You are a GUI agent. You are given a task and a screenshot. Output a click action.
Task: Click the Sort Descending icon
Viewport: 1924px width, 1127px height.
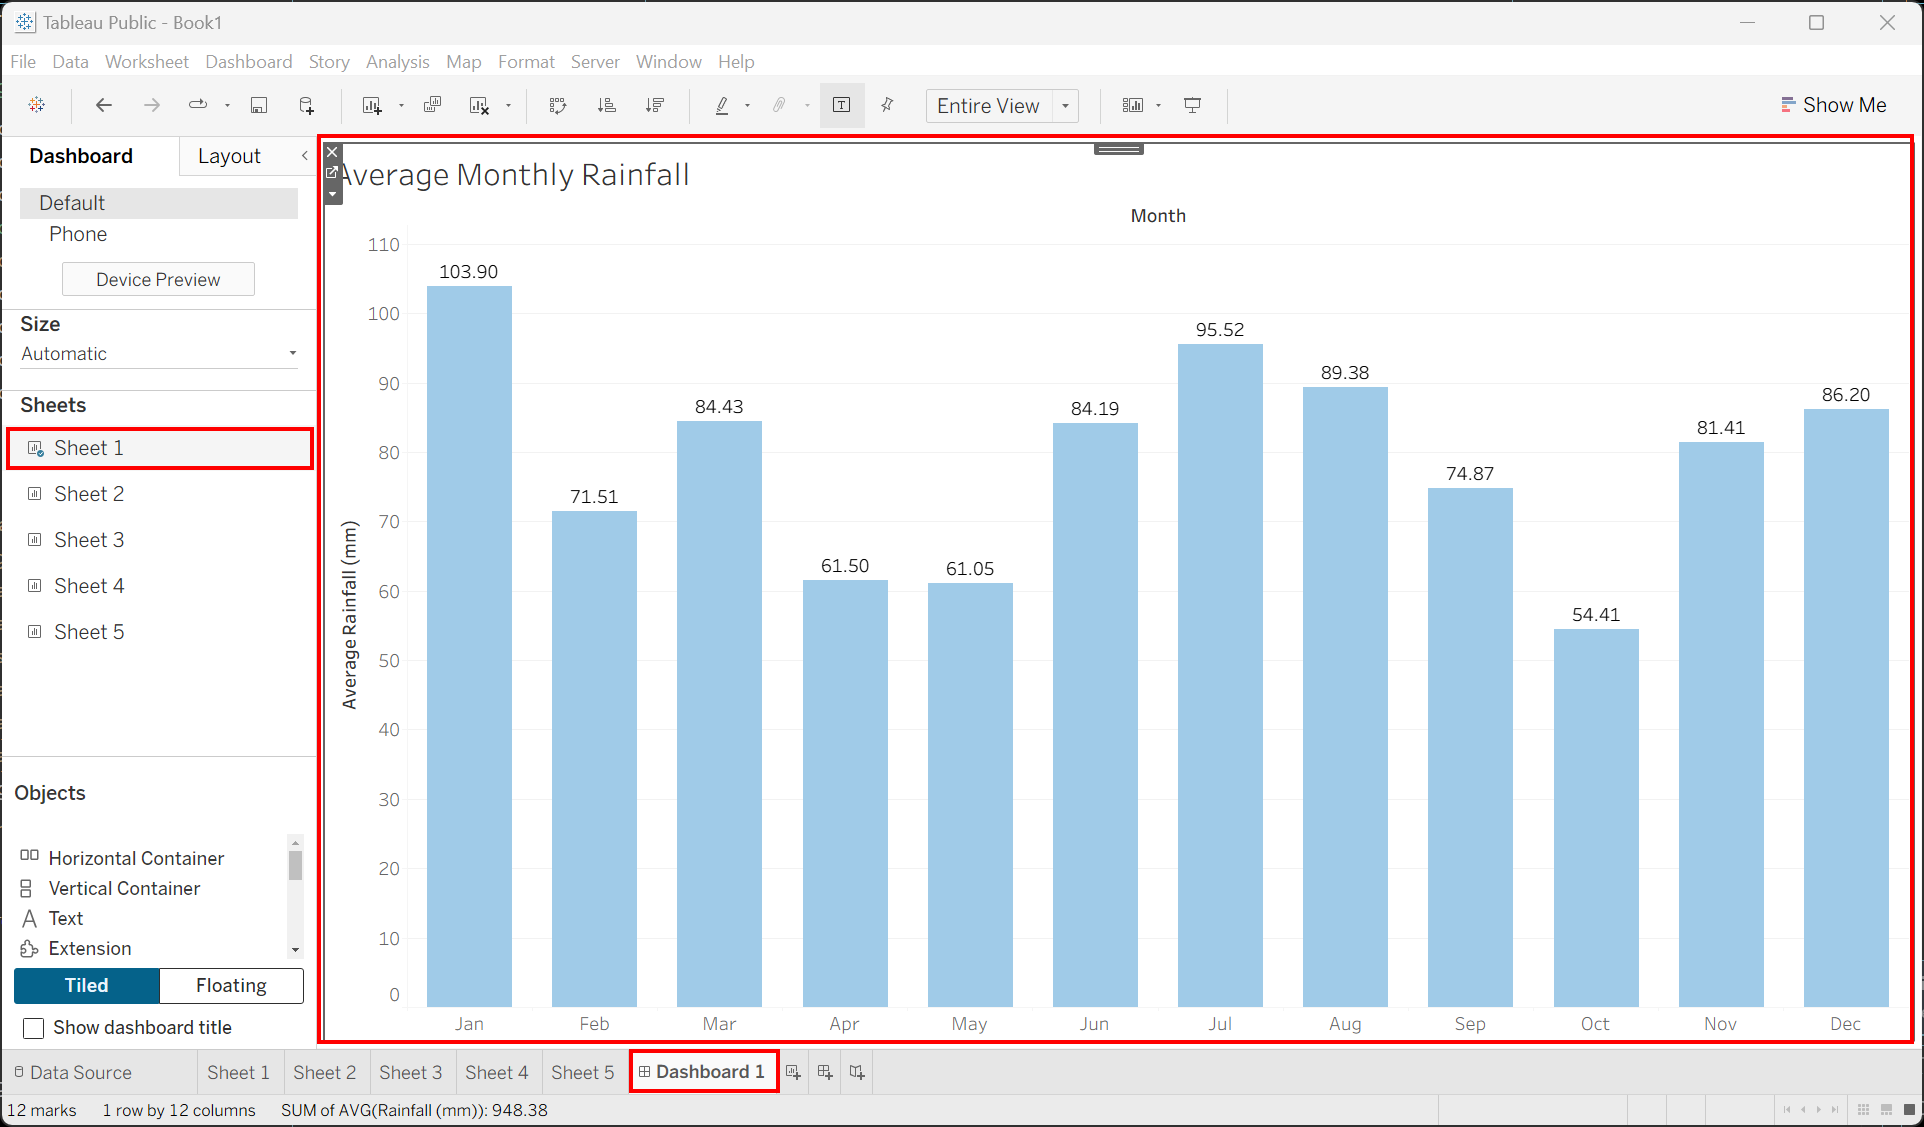click(x=655, y=105)
